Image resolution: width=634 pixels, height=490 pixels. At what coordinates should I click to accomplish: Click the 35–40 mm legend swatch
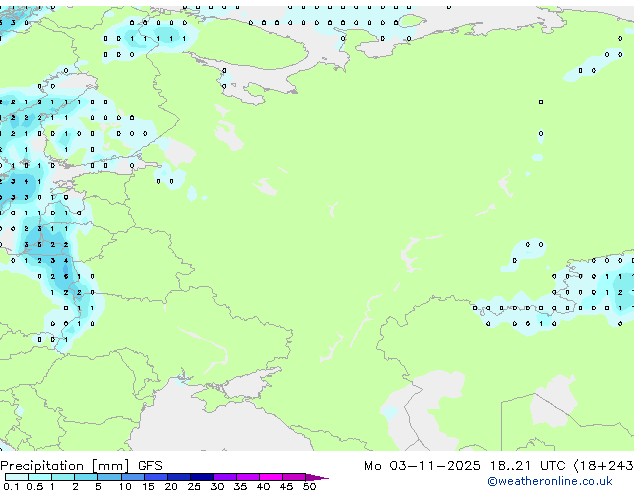[x=248, y=477]
